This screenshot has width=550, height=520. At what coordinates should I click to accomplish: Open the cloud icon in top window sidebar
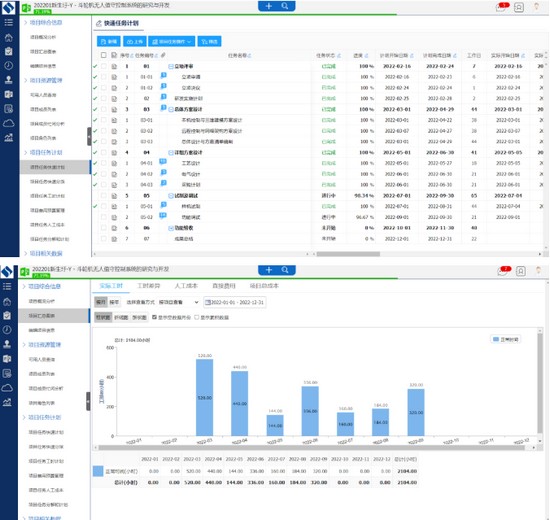tap(8, 123)
